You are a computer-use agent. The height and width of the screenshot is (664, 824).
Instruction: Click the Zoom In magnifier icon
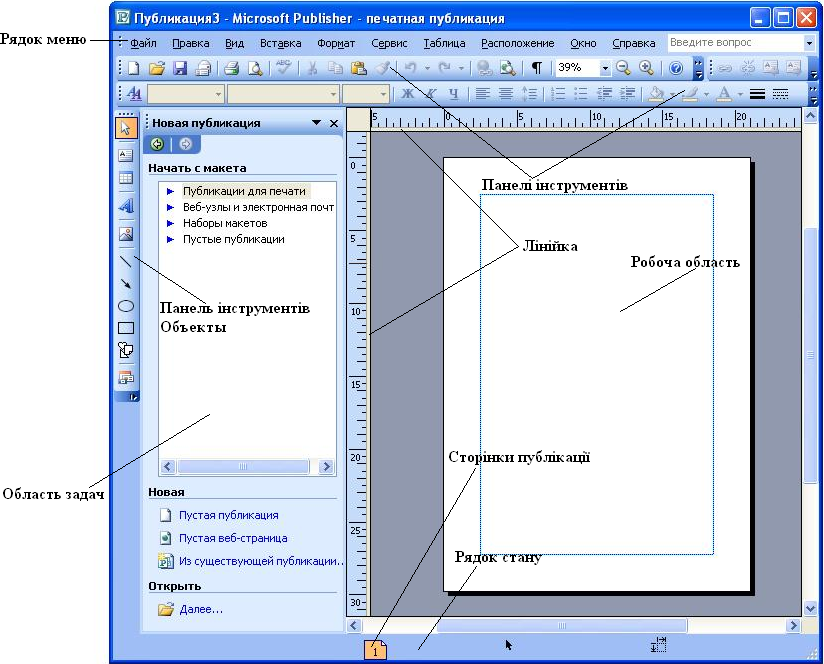[x=646, y=67]
